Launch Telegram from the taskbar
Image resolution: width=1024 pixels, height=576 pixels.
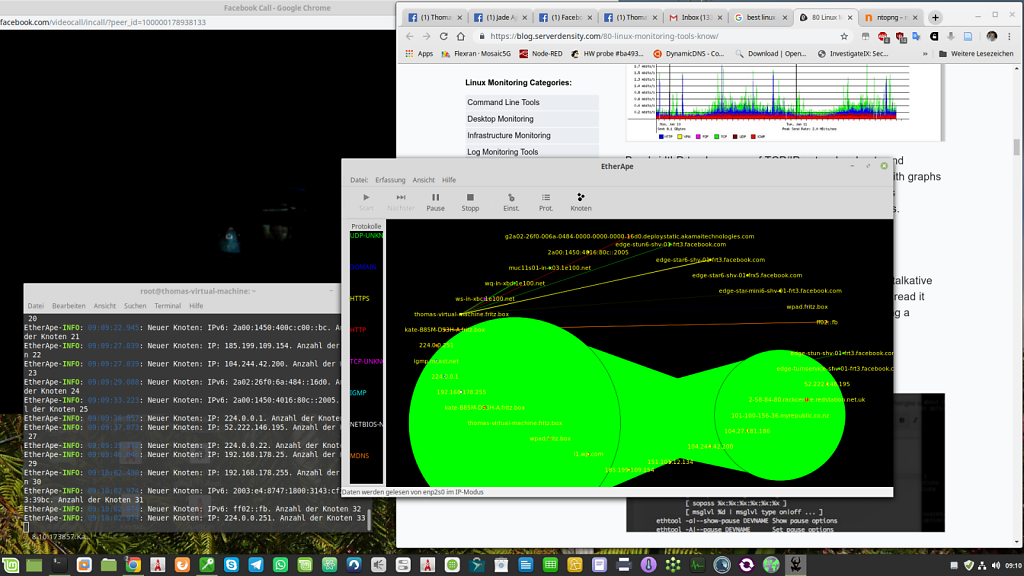[256, 565]
